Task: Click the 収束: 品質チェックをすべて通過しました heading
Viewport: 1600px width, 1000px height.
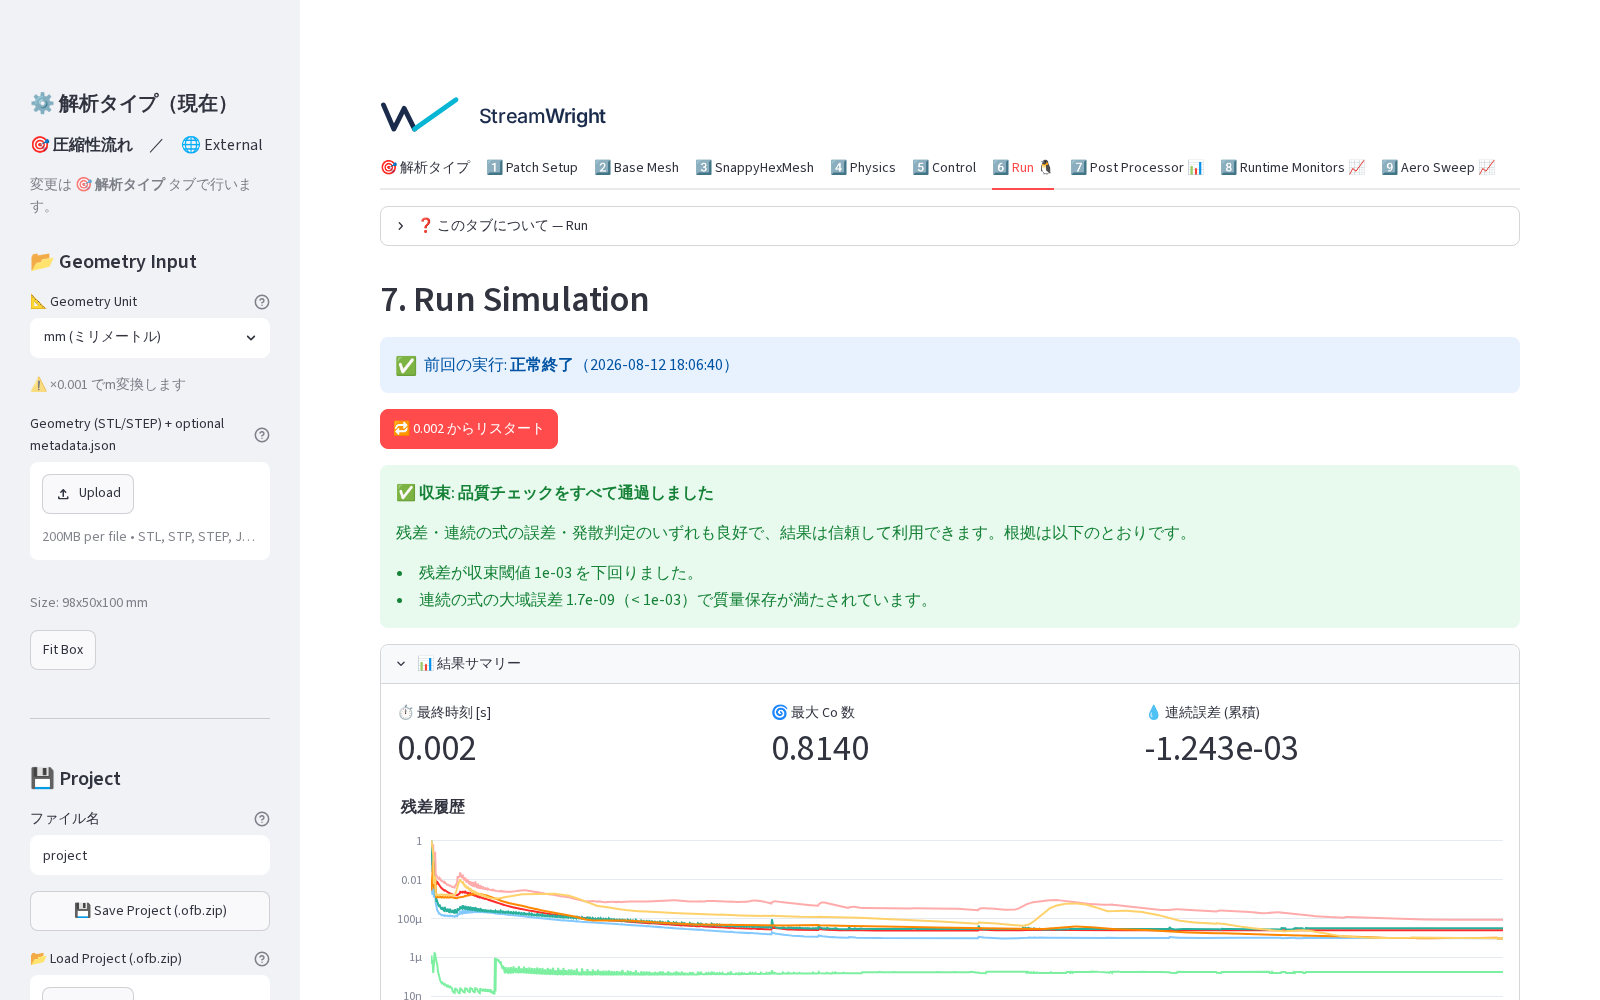Action: click(x=555, y=493)
